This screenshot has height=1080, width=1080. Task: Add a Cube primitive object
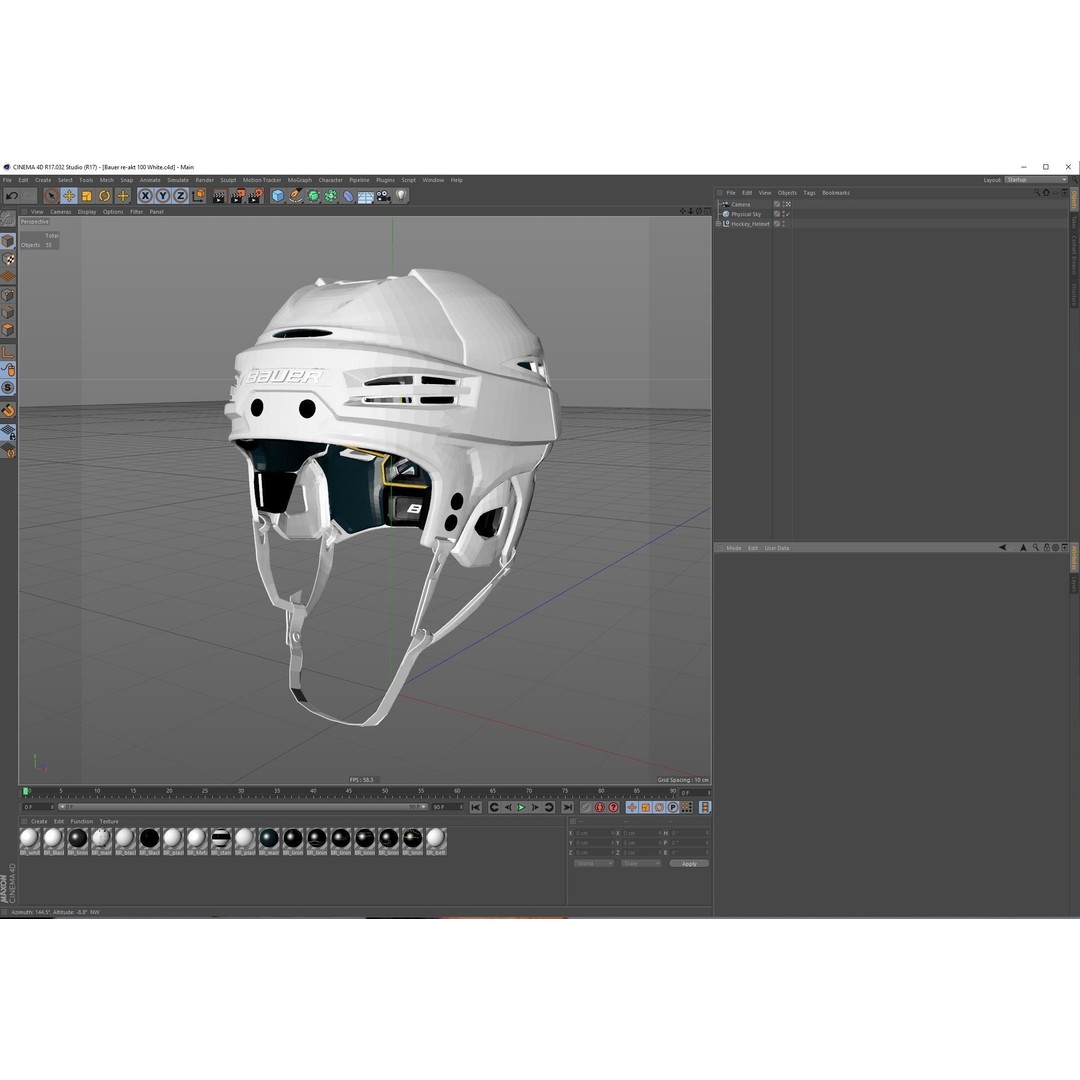[278, 196]
